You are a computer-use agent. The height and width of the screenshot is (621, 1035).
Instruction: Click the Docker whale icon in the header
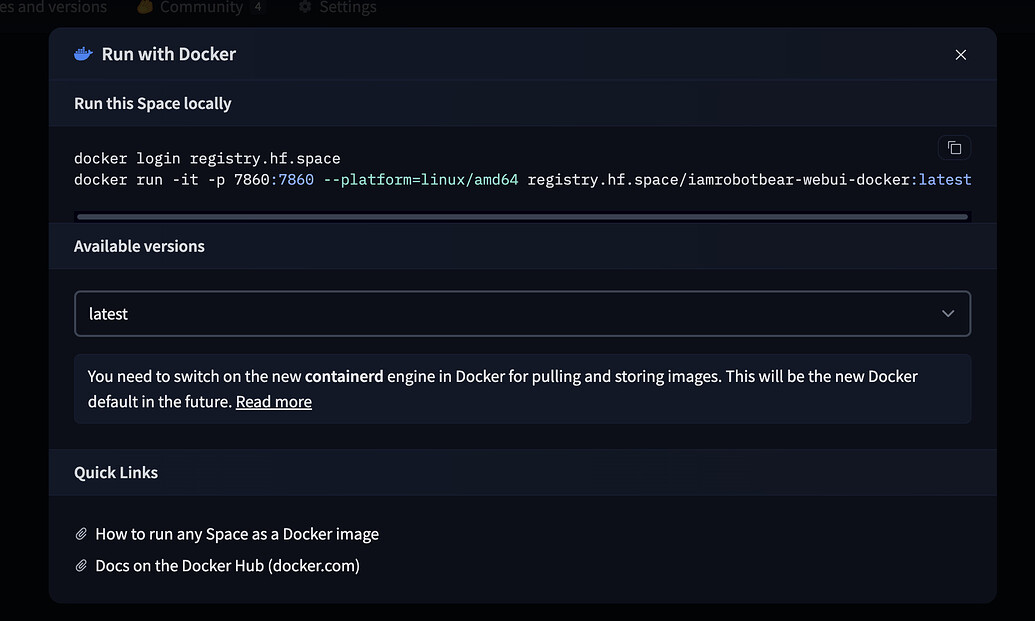[x=83, y=54]
